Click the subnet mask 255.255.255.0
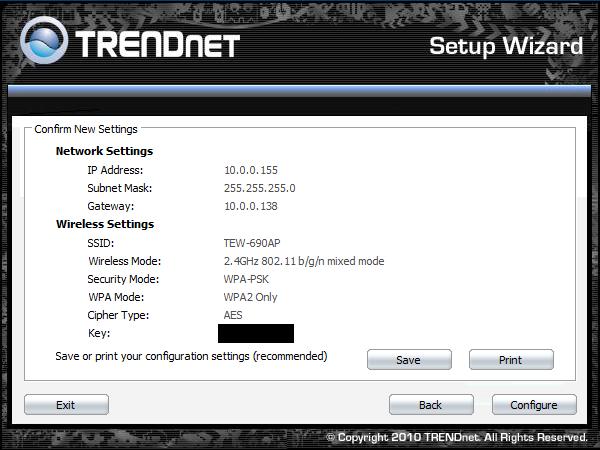Image resolution: width=600 pixels, height=450 pixels. [259, 188]
